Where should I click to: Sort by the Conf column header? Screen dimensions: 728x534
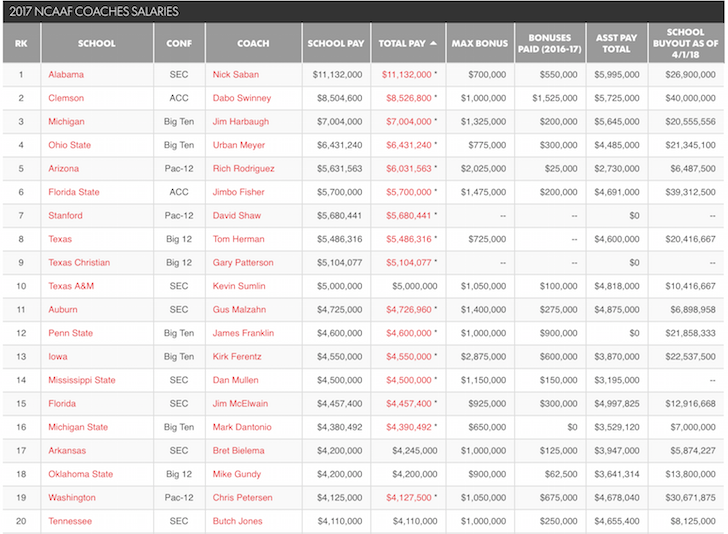point(179,43)
